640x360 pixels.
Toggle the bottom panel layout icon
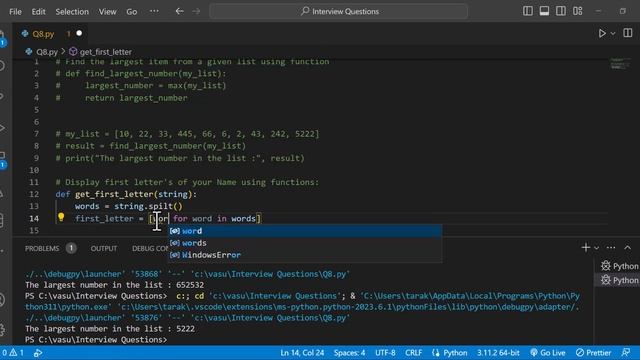point(544,11)
